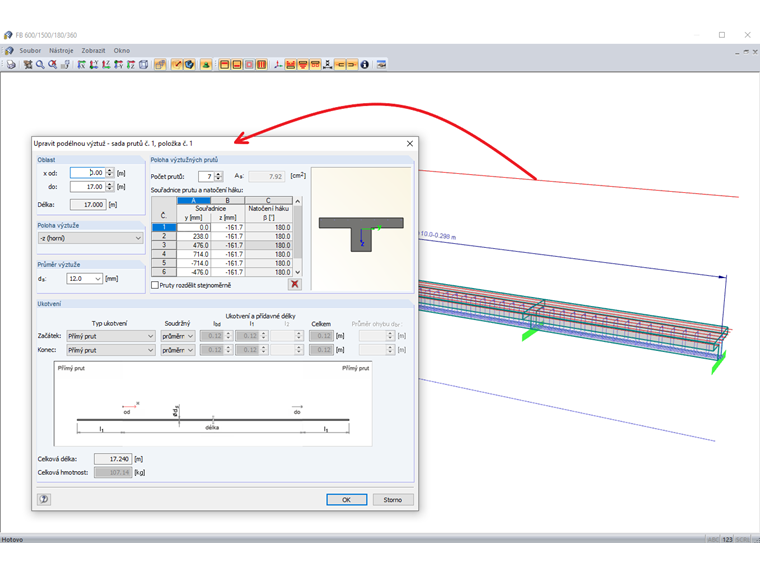Click the Délka field showing 17.000

point(88,205)
